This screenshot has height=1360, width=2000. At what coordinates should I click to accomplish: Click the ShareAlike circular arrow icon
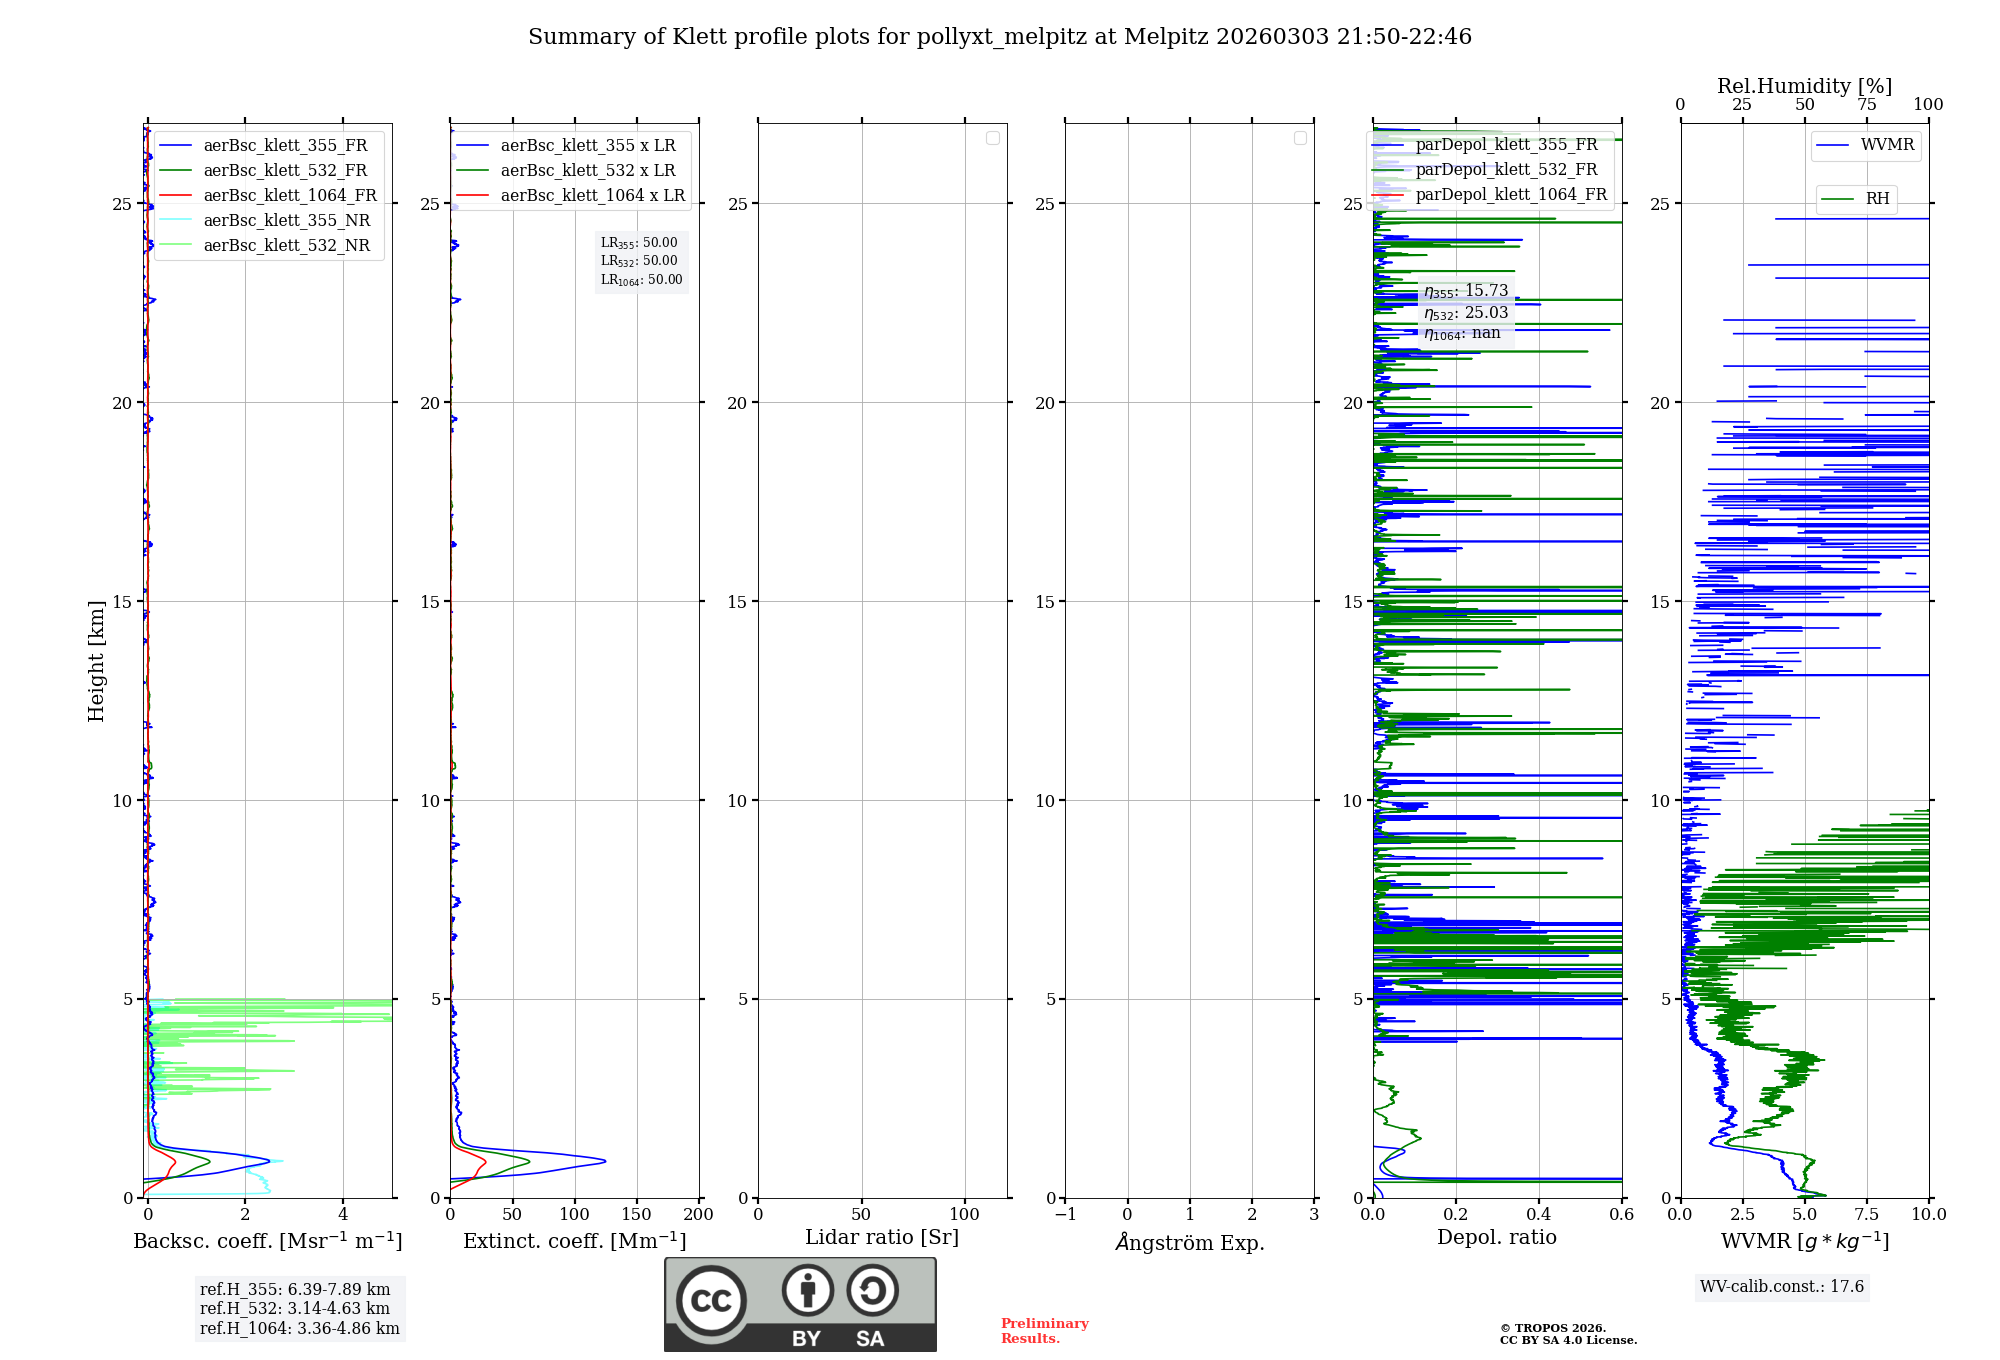(872, 1291)
